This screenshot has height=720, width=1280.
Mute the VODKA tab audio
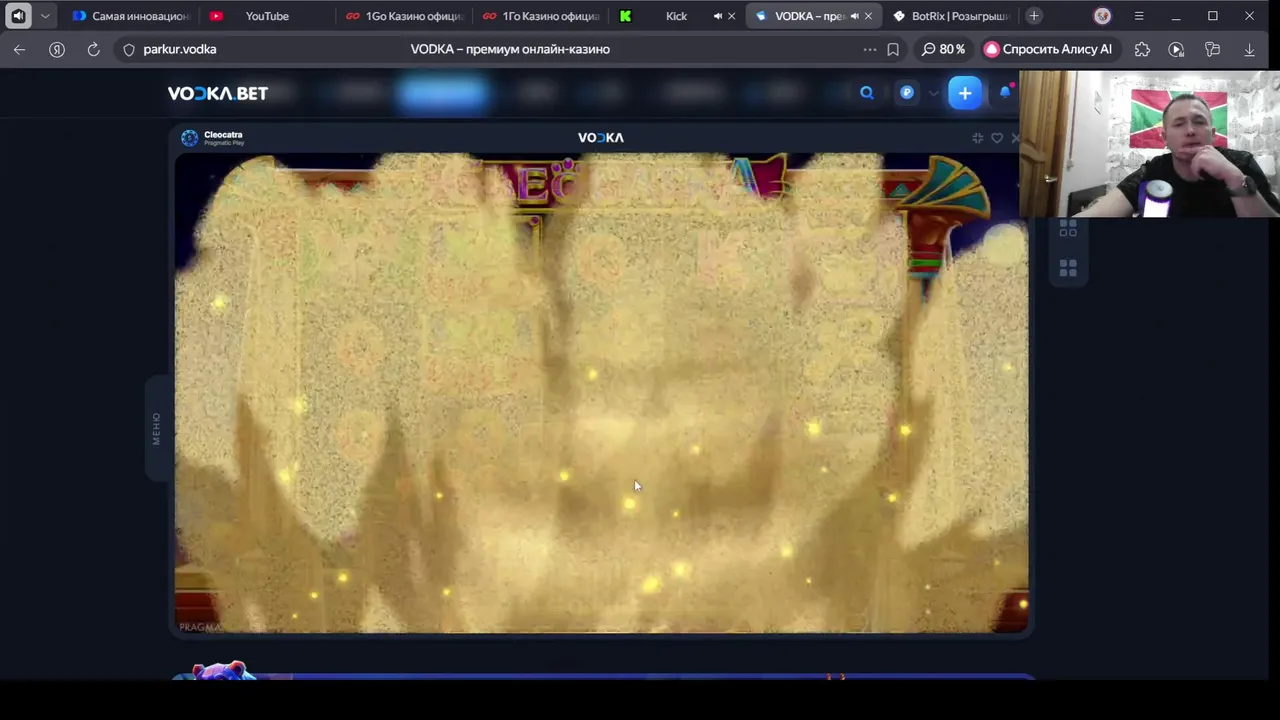click(x=854, y=16)
